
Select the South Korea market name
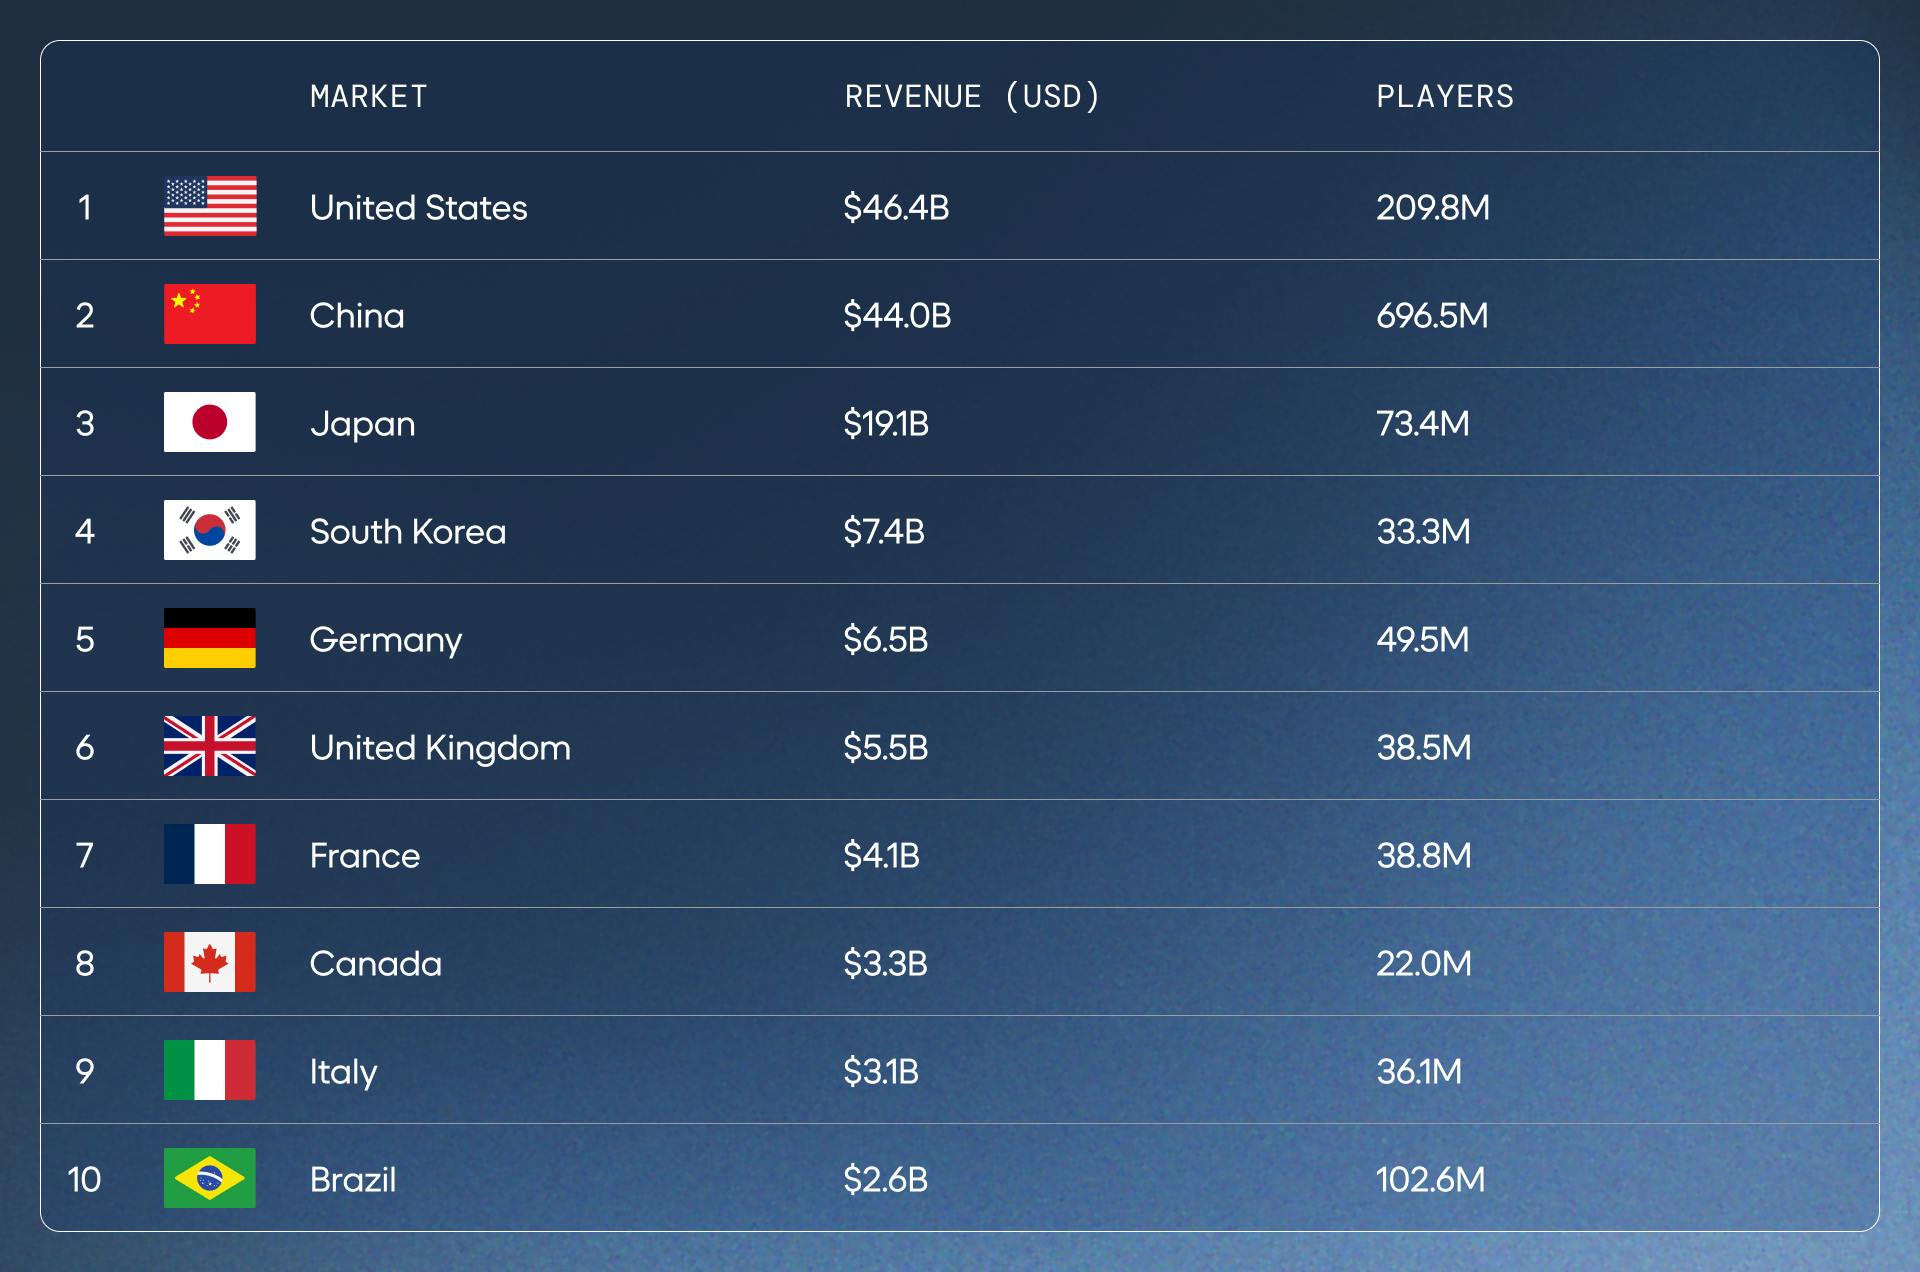point(408,532)
